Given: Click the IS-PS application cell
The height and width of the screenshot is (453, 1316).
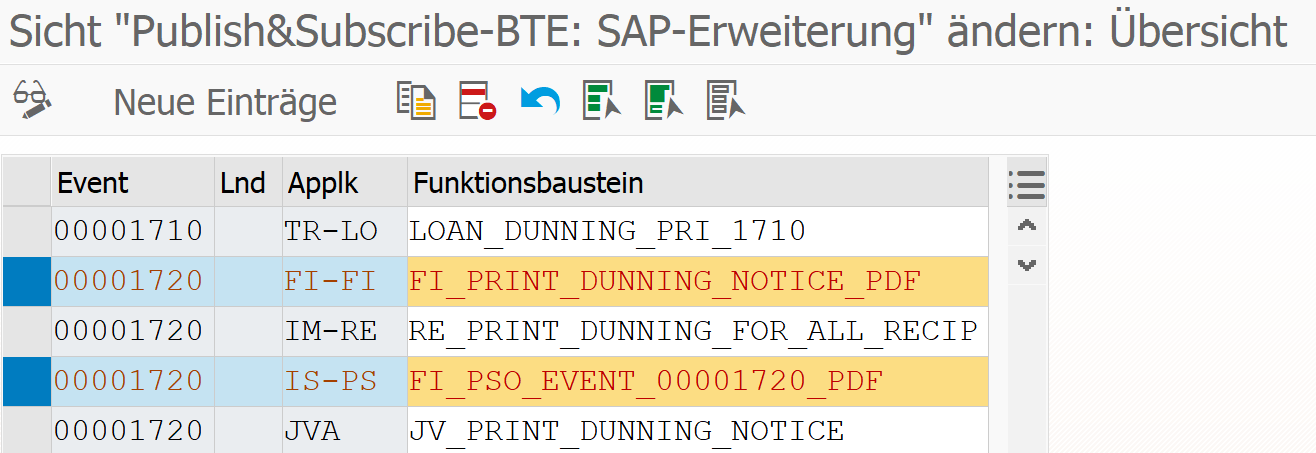Looking at the screenshot, I should click(x=345, y=381).
